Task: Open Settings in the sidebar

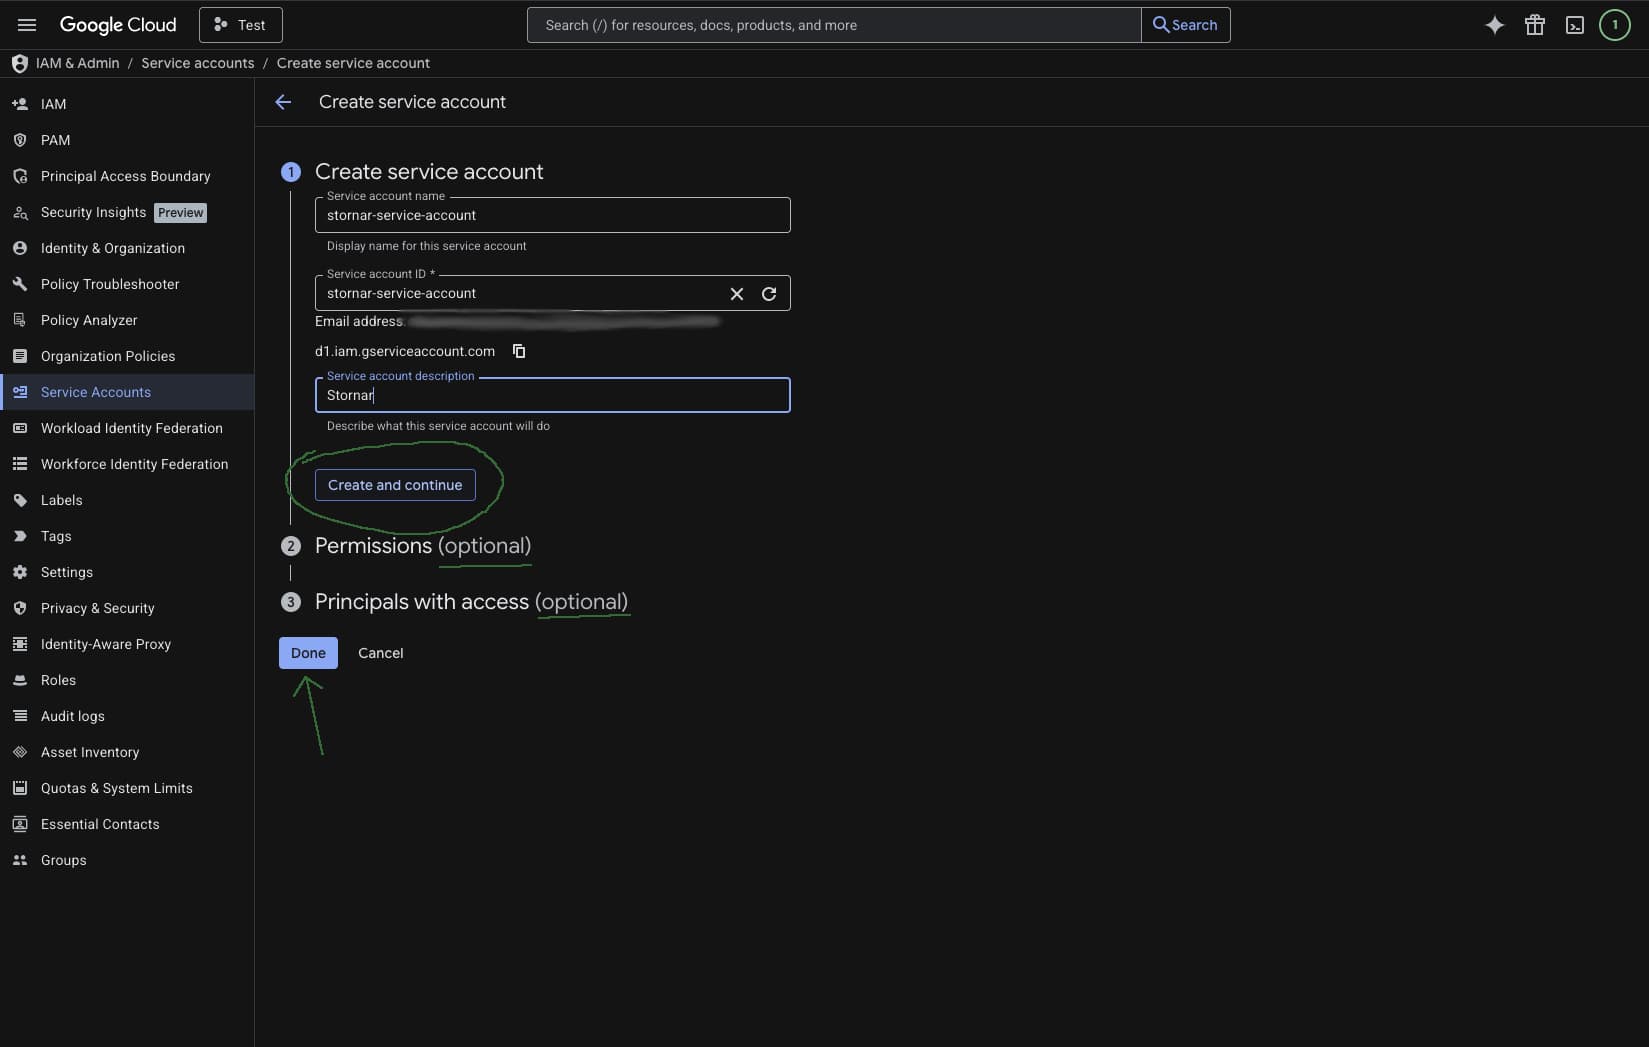Action: pos(127,572)
